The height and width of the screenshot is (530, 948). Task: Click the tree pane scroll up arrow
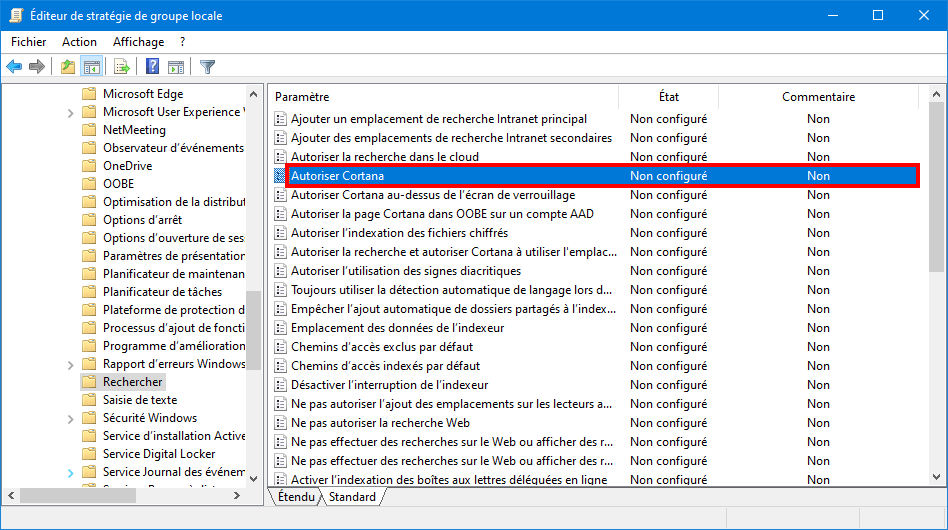(253, 94)
